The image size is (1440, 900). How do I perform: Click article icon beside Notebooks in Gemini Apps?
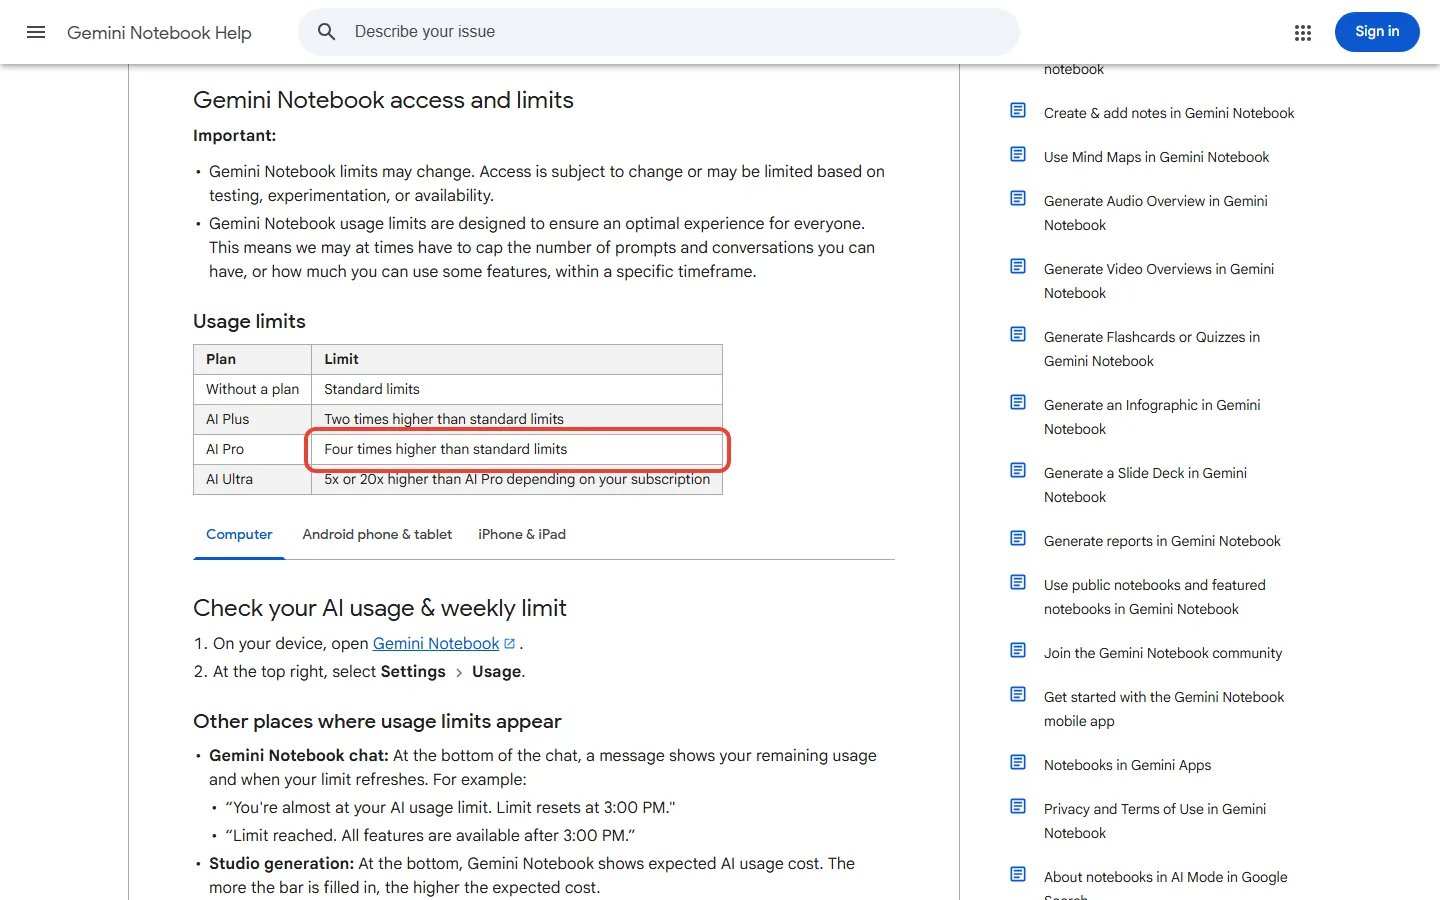(1018, 762)
